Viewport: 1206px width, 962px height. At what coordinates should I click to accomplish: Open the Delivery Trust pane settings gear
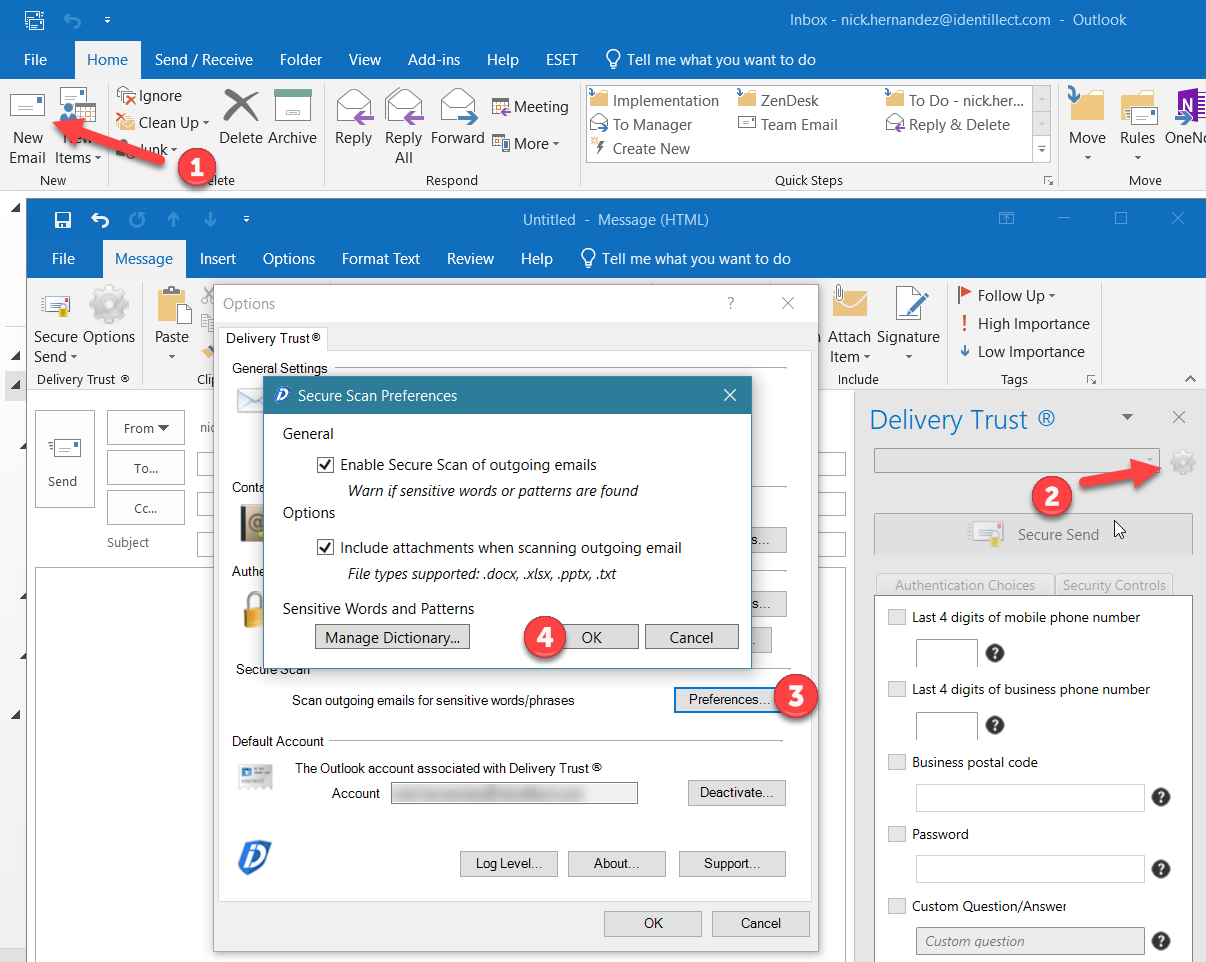tap(1183, 462)
